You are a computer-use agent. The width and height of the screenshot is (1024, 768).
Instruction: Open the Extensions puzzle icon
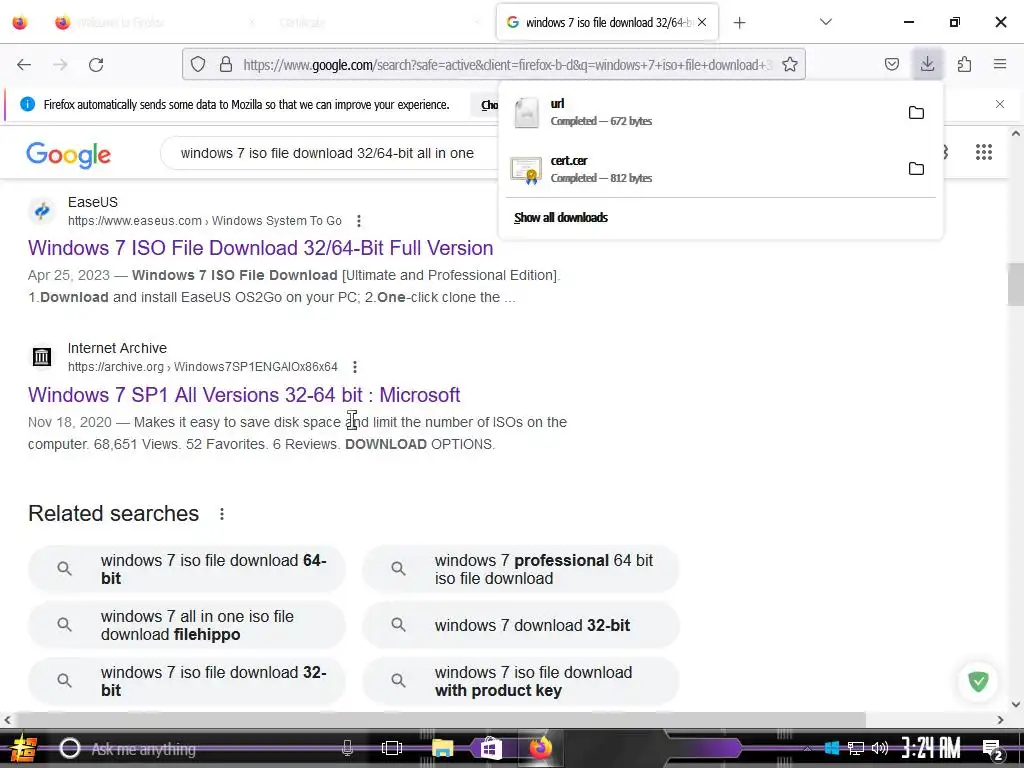964,64
